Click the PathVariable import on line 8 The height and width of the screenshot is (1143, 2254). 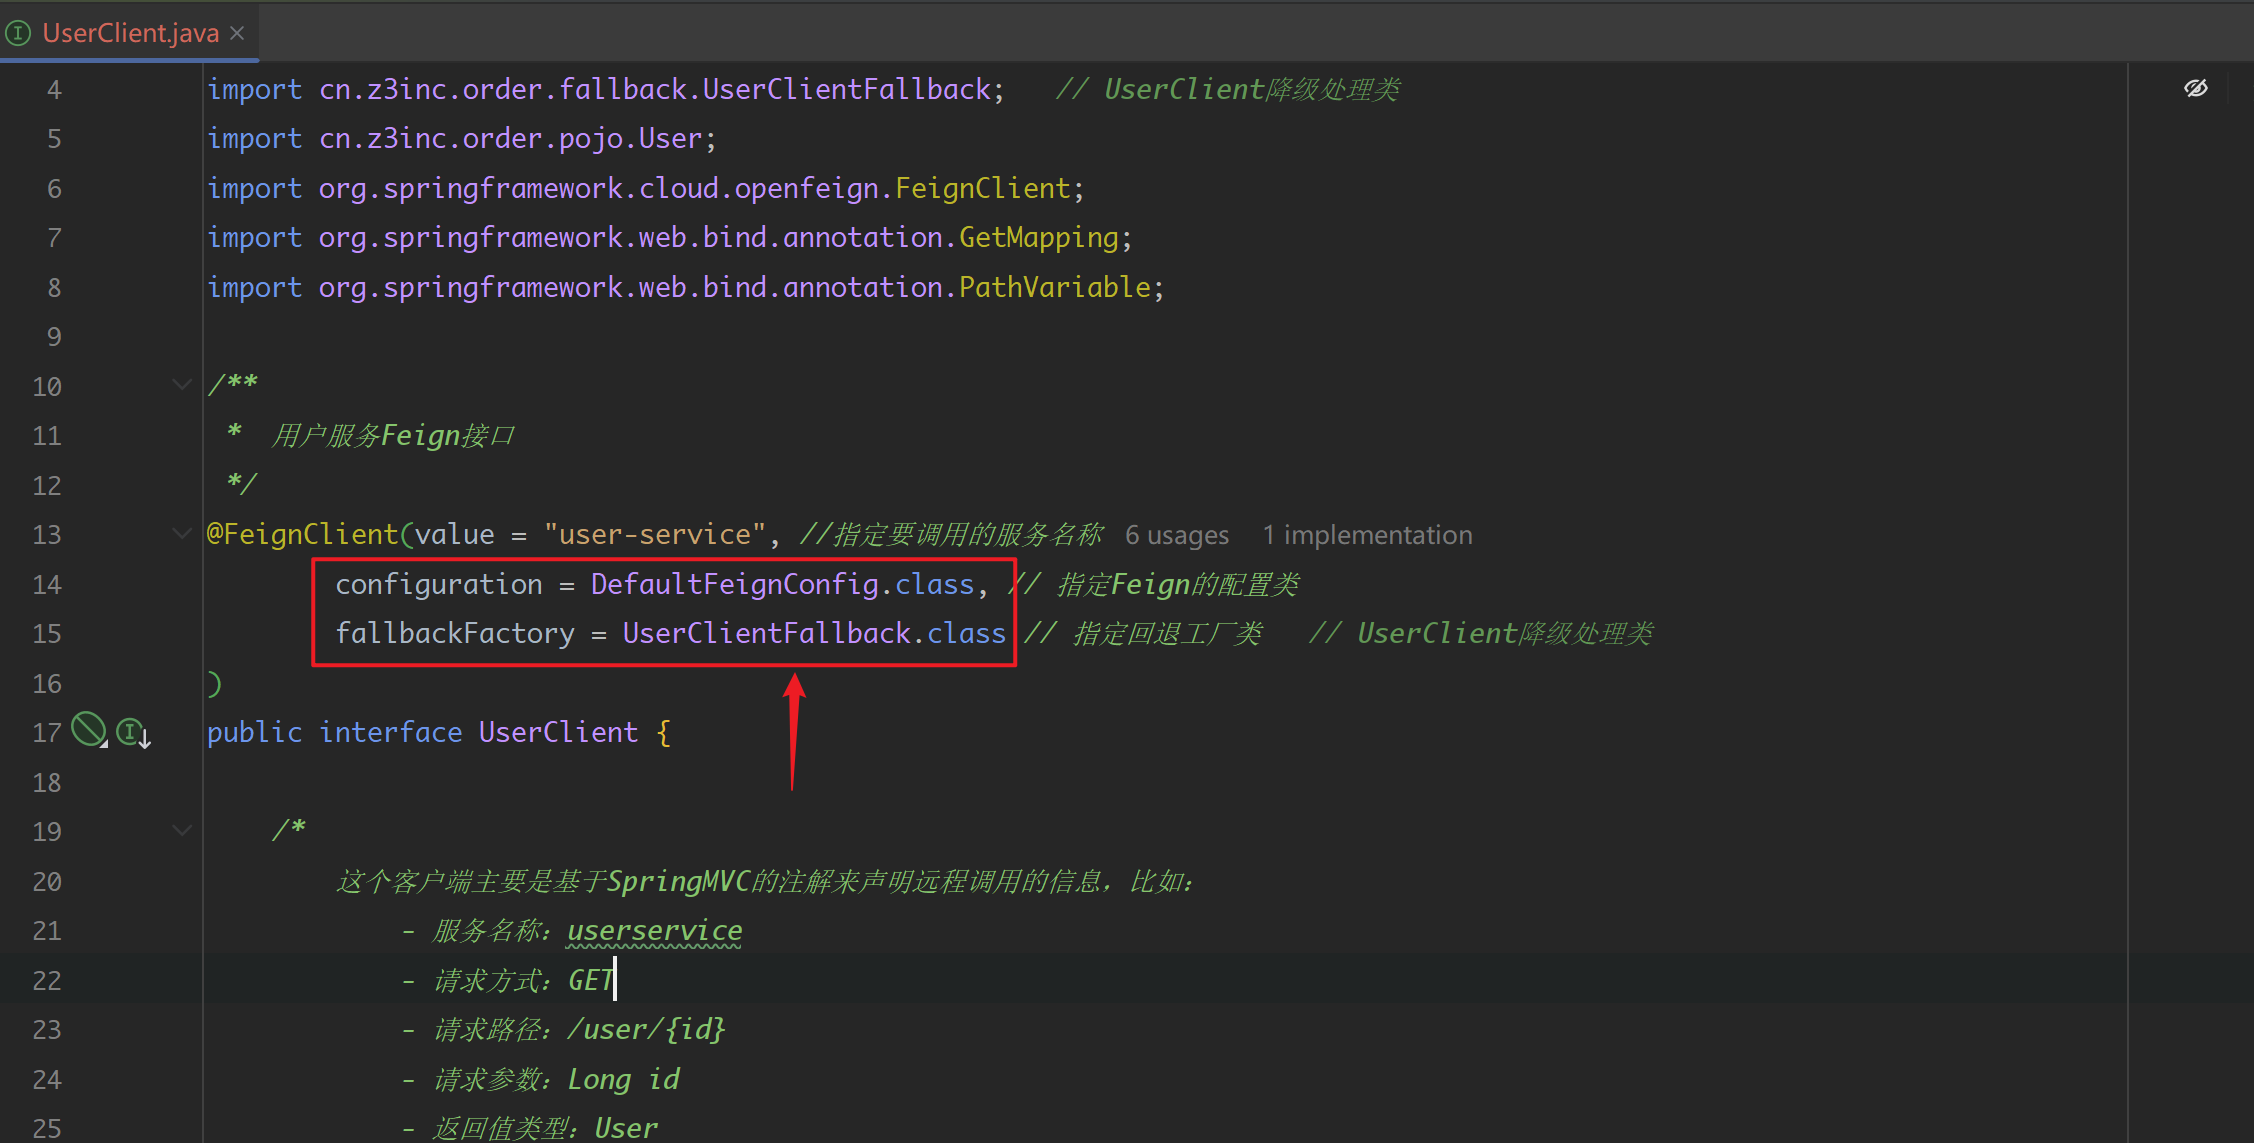click(x=1055, y=288)
